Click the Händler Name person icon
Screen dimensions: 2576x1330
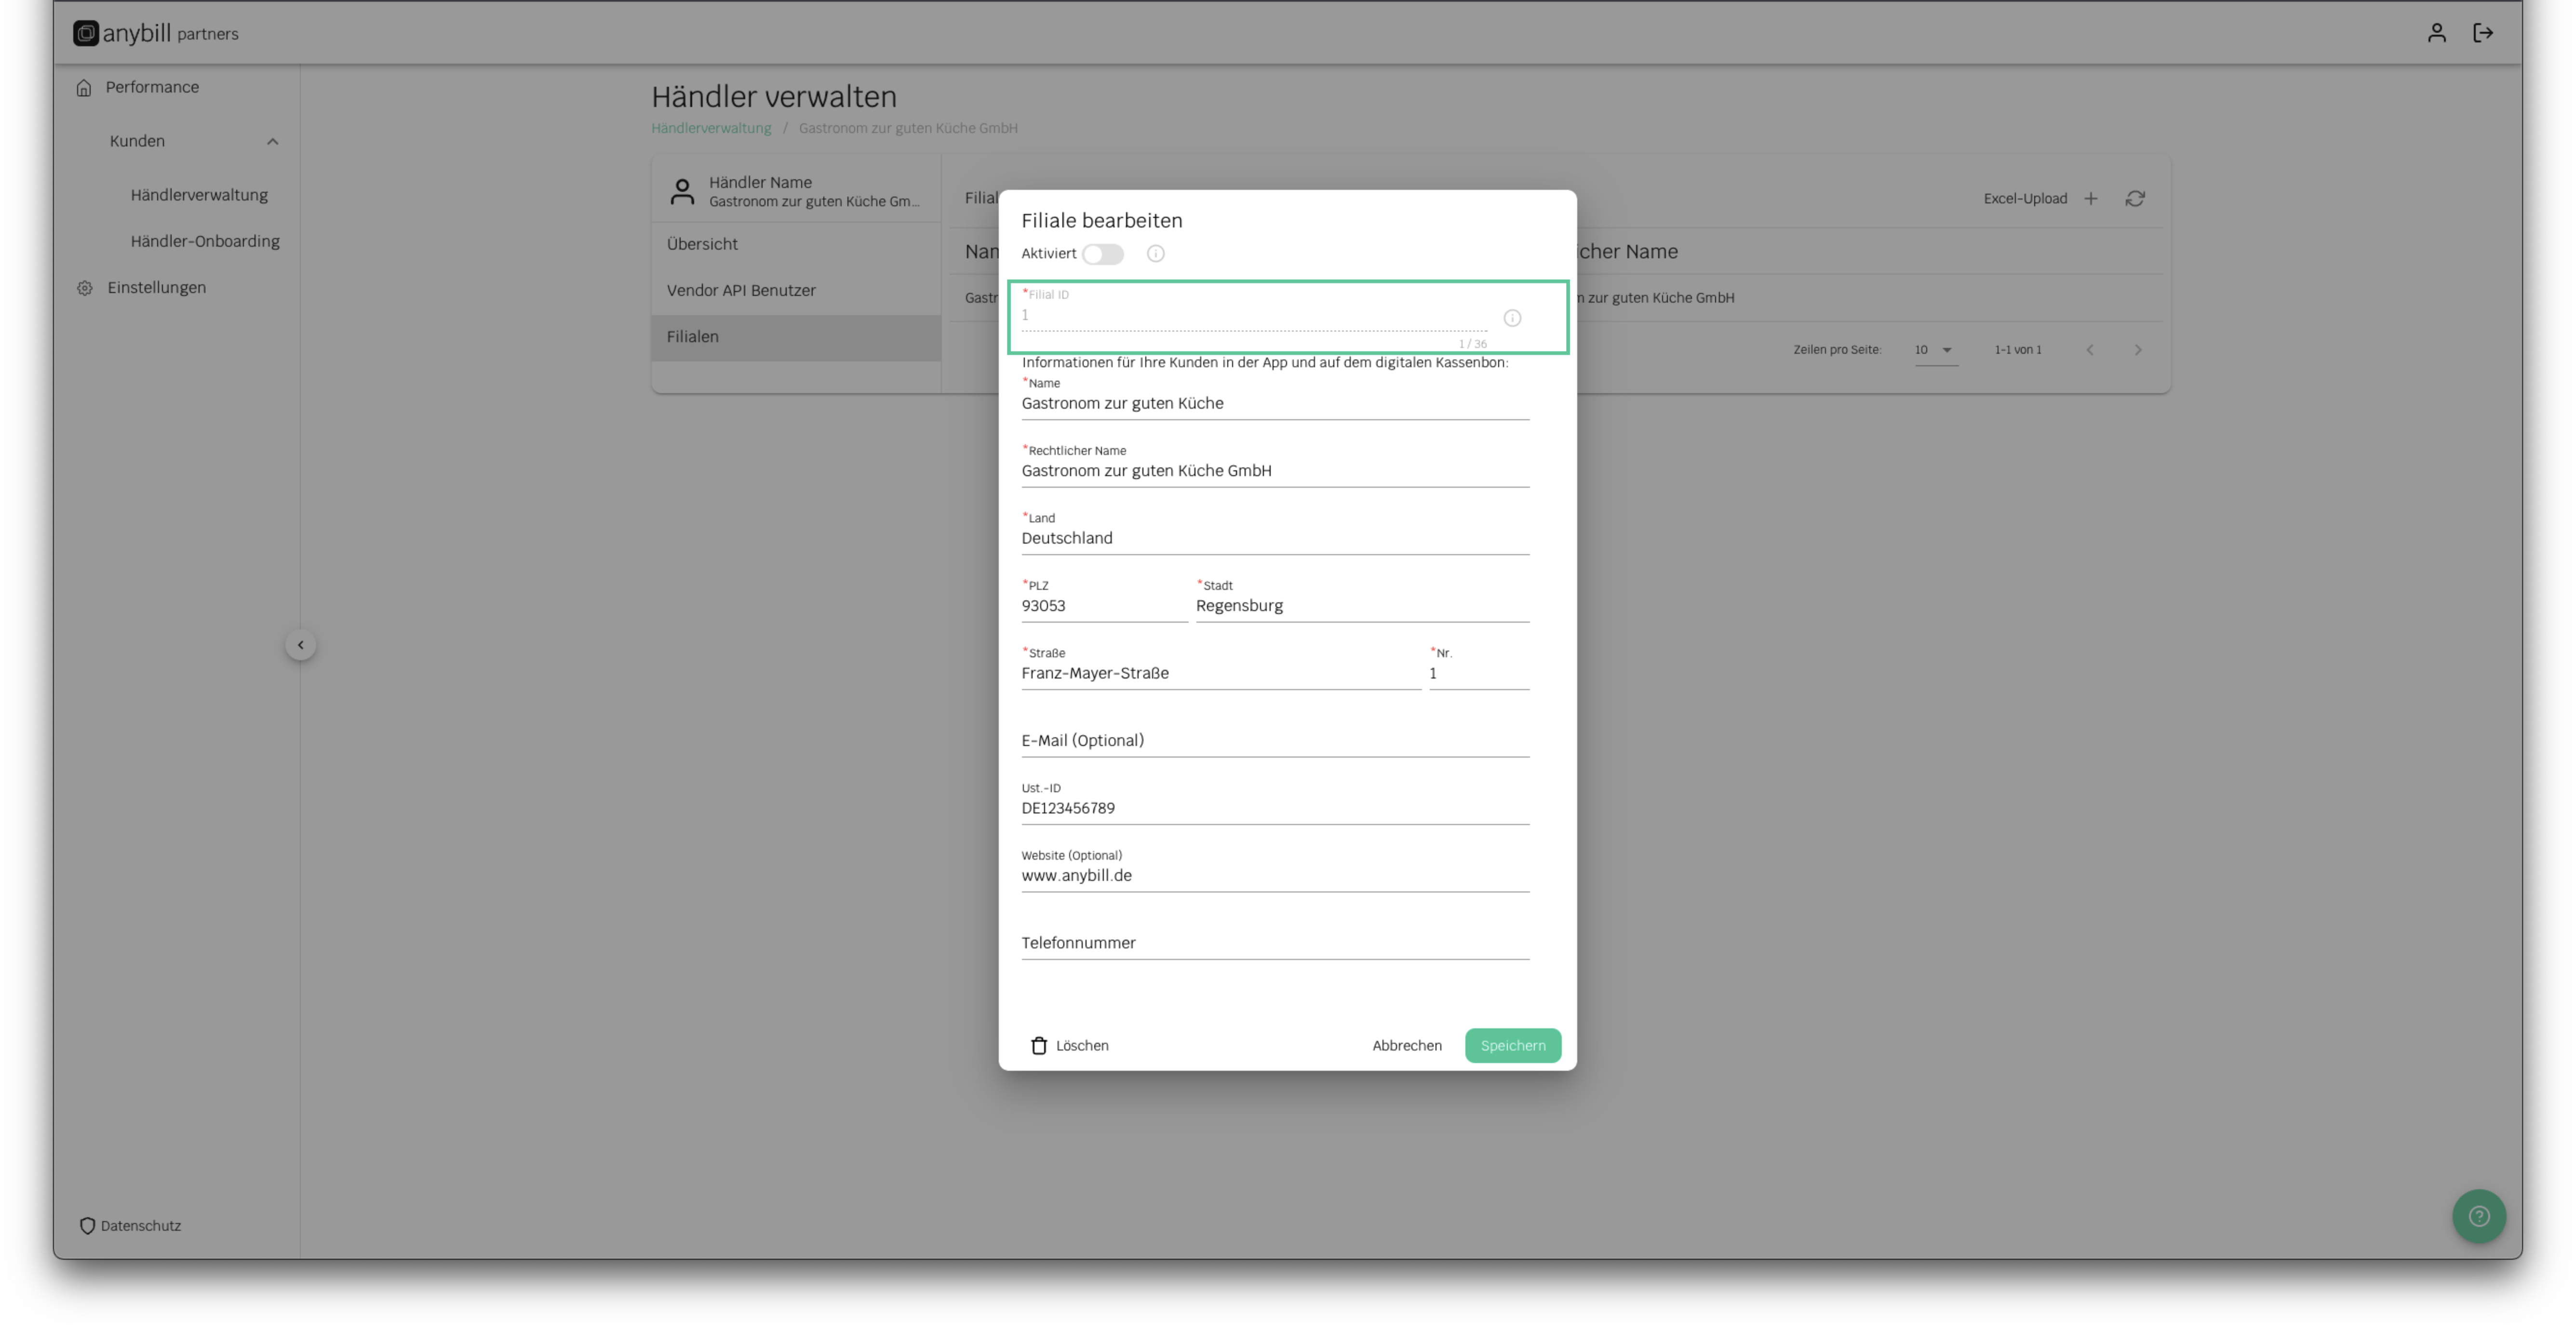point(682,191)
